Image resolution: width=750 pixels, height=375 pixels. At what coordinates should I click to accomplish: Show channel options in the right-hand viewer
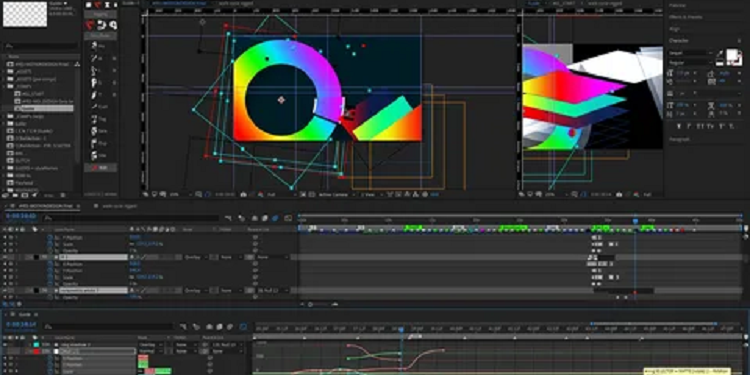tap(637, 195)
